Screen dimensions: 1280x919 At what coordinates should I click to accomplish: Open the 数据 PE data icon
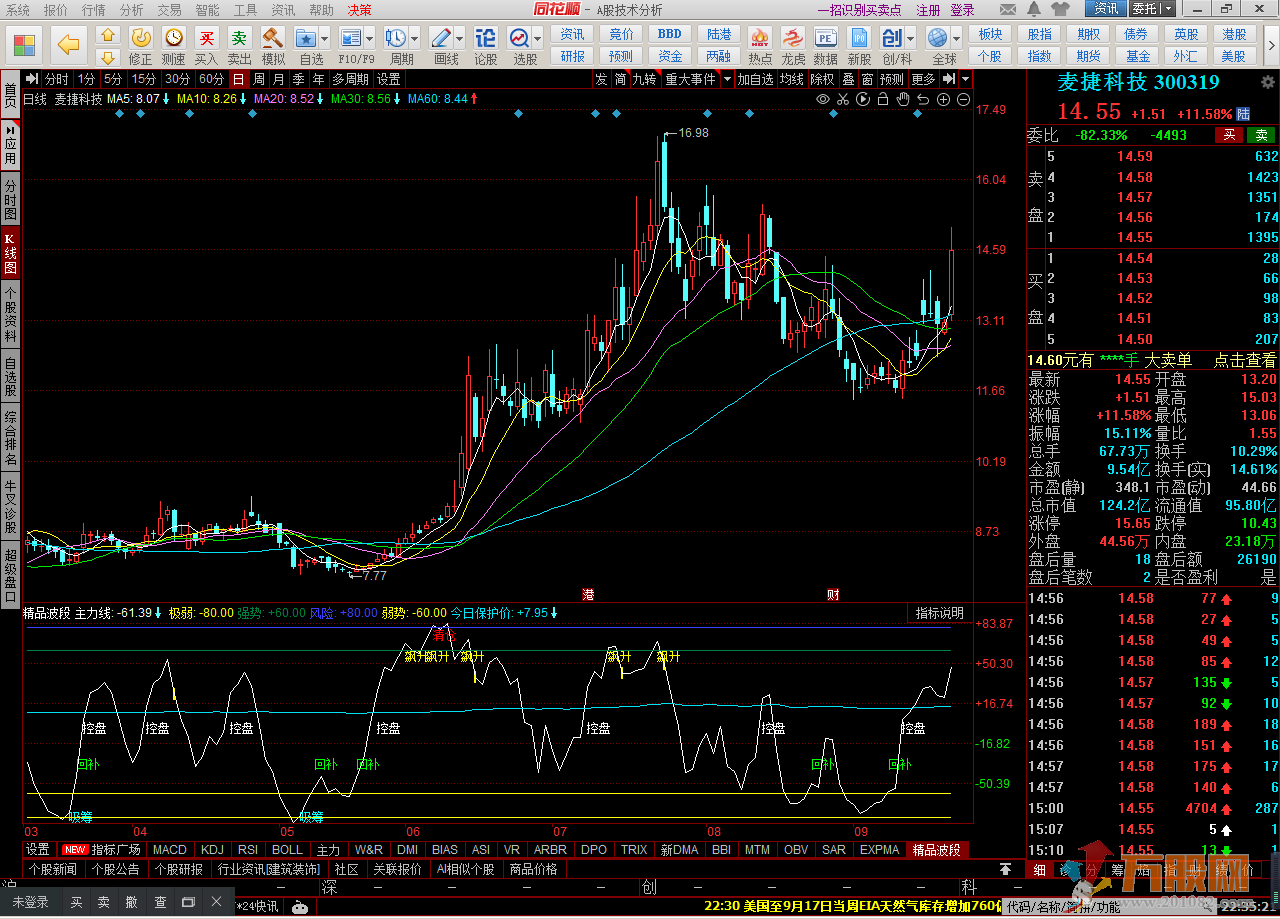coord(826,38)
